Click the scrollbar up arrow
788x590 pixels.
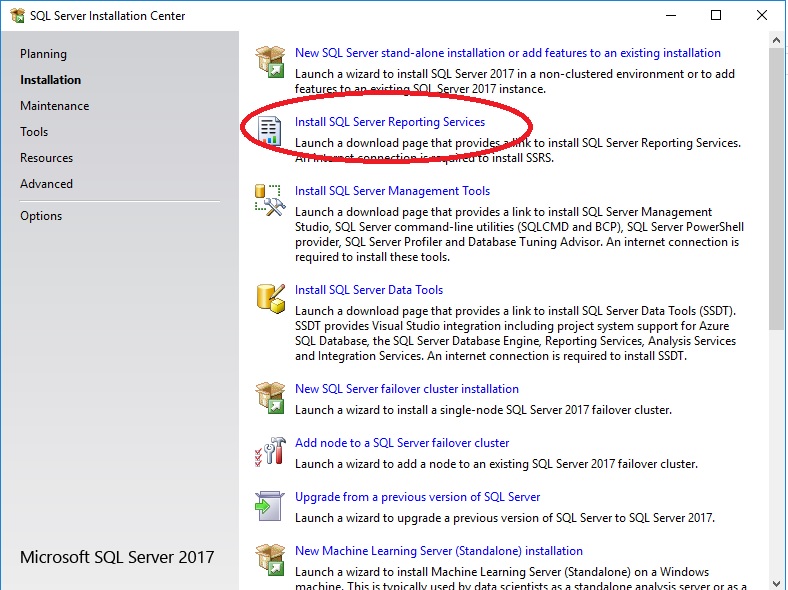[776, 40]
